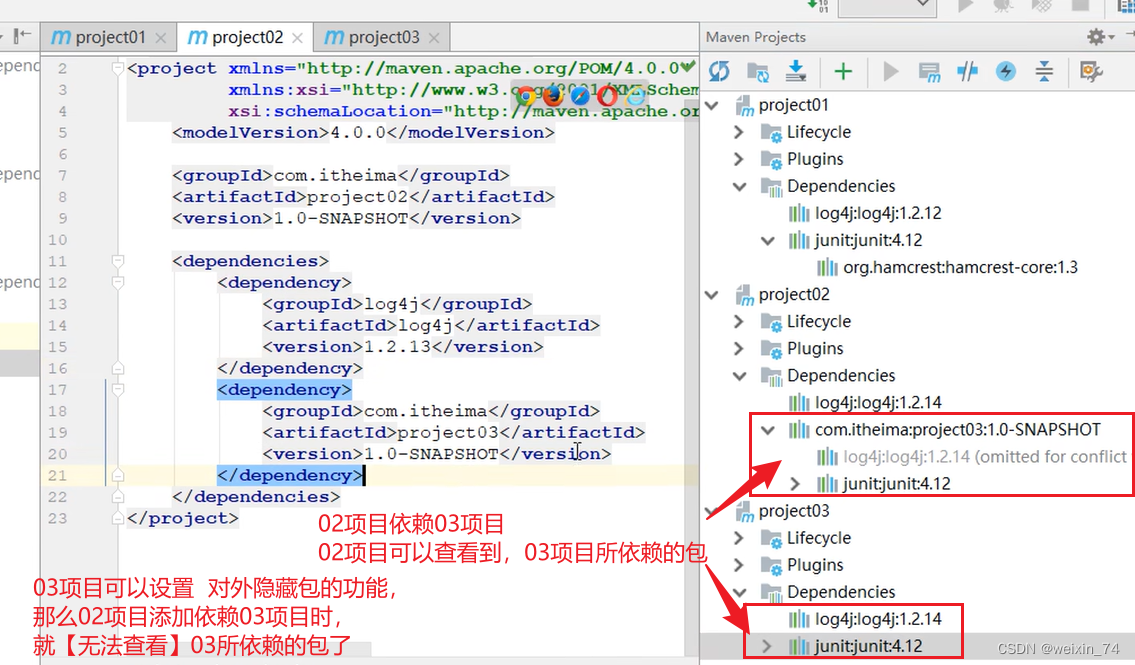Open in Safari browser icon
Screen dimensions: 1135x665
(x=580, y=96)
